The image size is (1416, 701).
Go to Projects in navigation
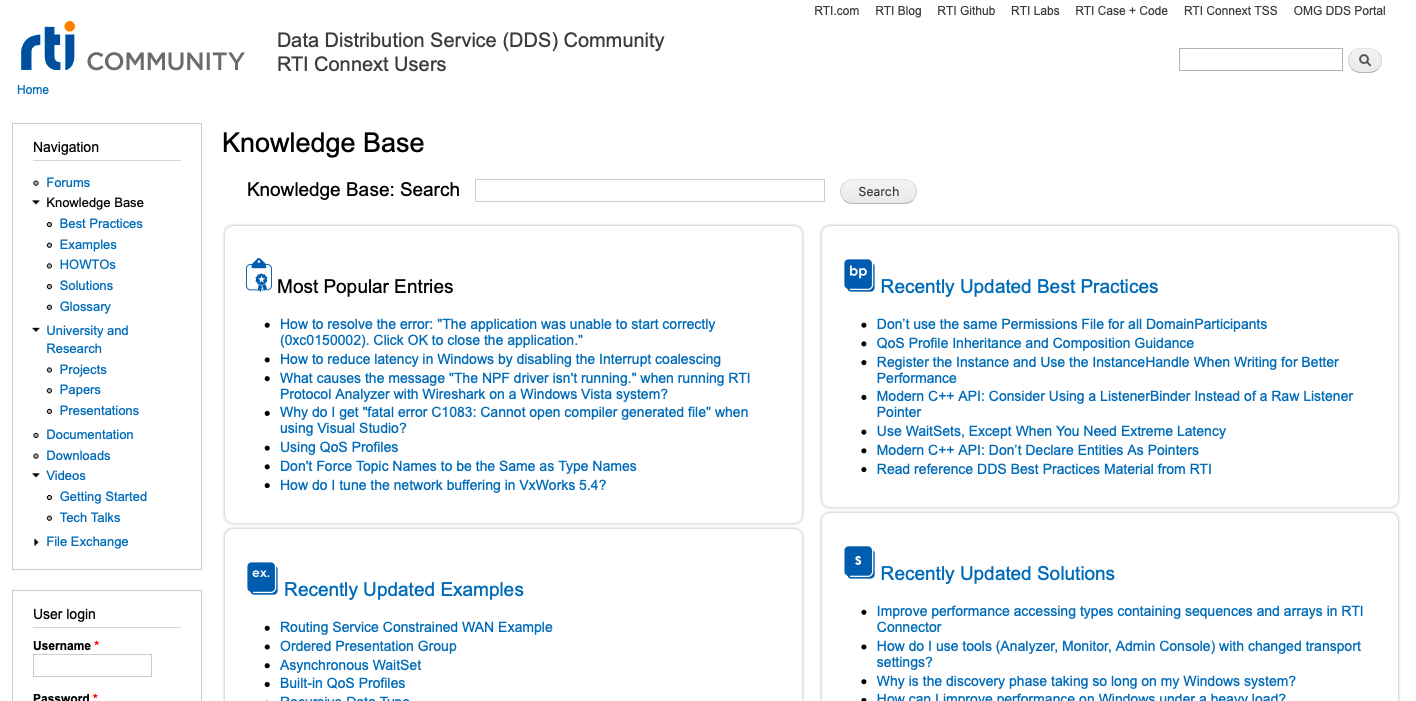pyautogui.click(x=83, y=370)
